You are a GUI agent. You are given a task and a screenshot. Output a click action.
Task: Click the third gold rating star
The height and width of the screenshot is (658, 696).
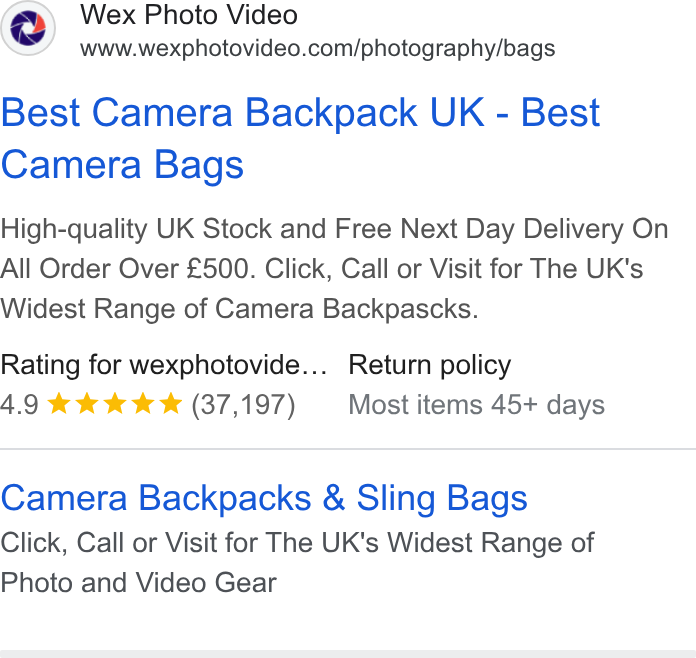coord(115,404)
